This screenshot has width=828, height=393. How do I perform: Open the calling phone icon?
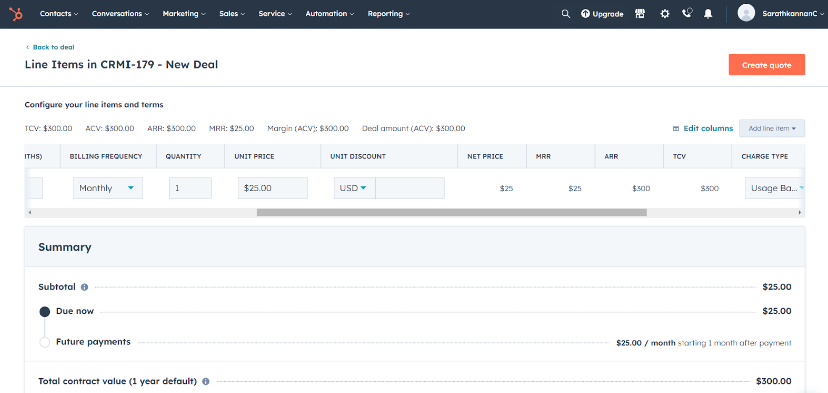pos(686,14)
